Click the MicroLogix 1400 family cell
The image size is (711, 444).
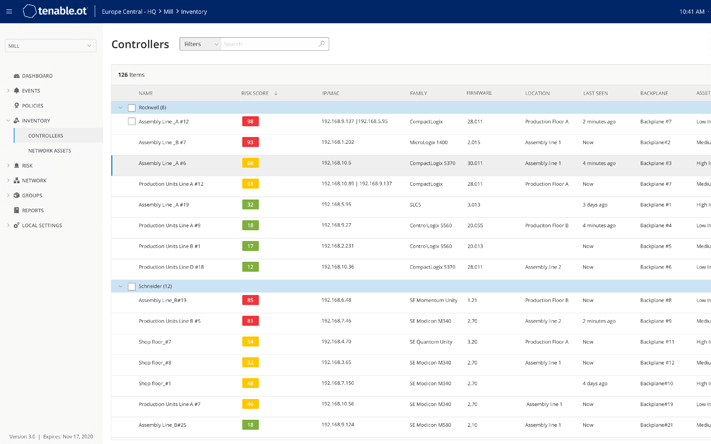(429, 142)
